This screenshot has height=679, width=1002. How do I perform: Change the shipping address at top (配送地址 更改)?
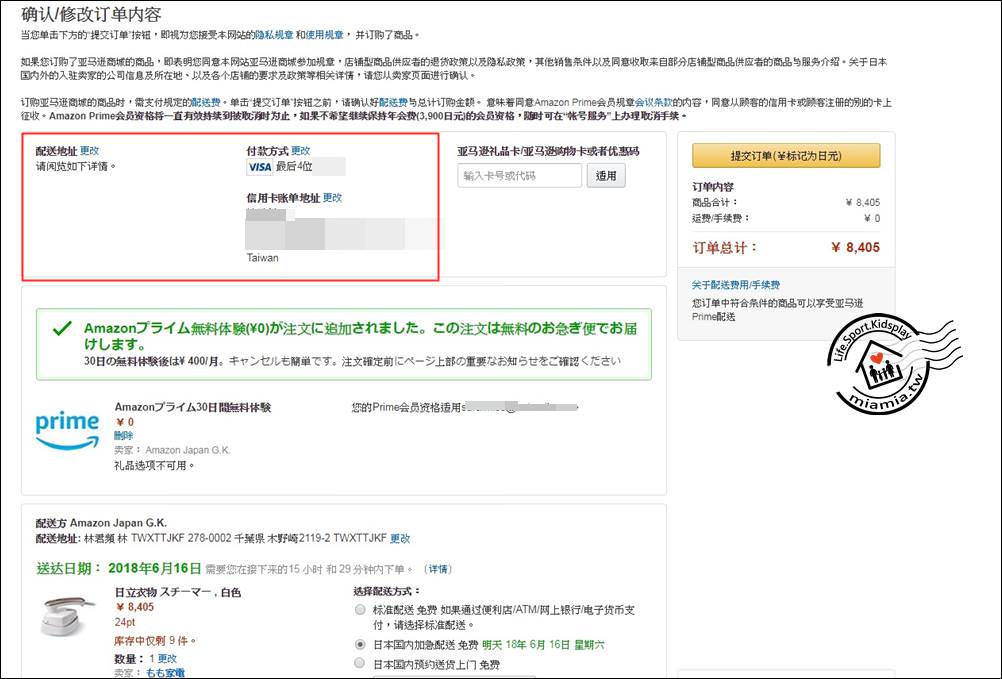pos(90,151)
